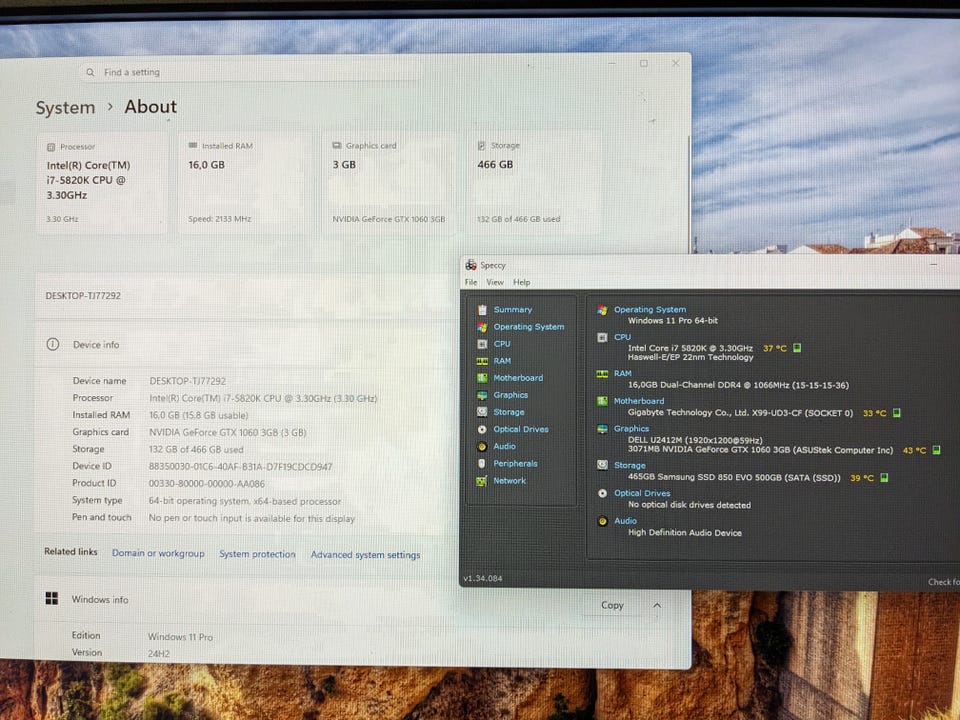Image resolution: width=960 pixels, height=720 pixels.
Task: Click the CPU chip icon in Speccy sidebar
Action: [482, 344]
